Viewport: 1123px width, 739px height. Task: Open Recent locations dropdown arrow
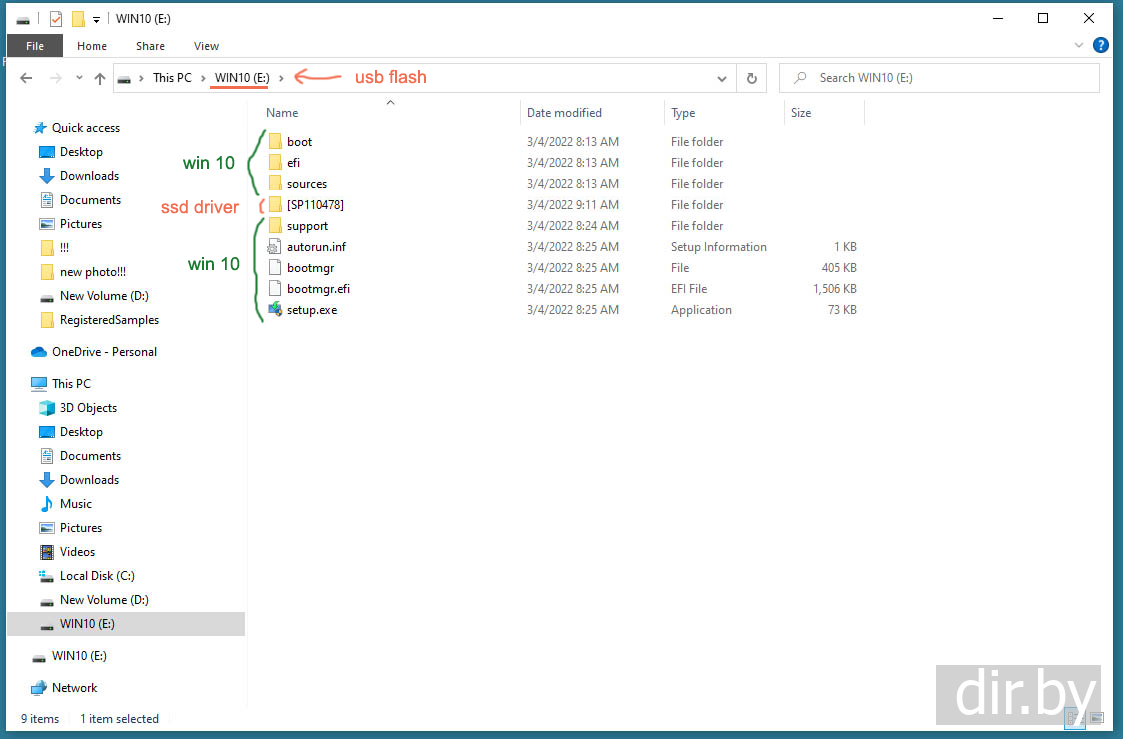click(77, 78)
